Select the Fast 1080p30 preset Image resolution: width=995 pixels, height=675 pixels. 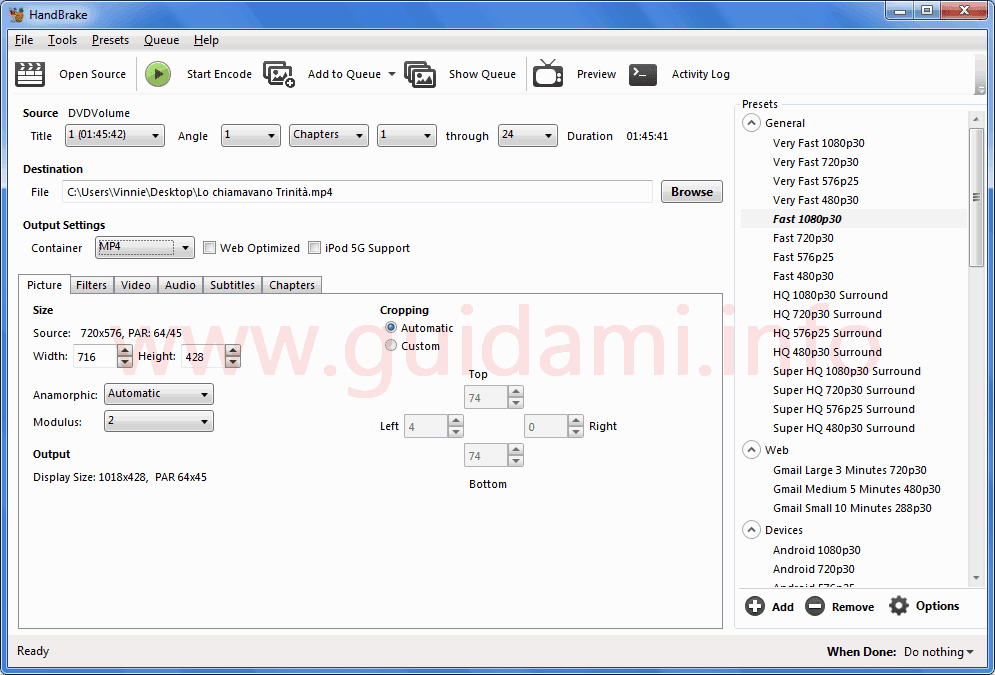click(808, 218)
